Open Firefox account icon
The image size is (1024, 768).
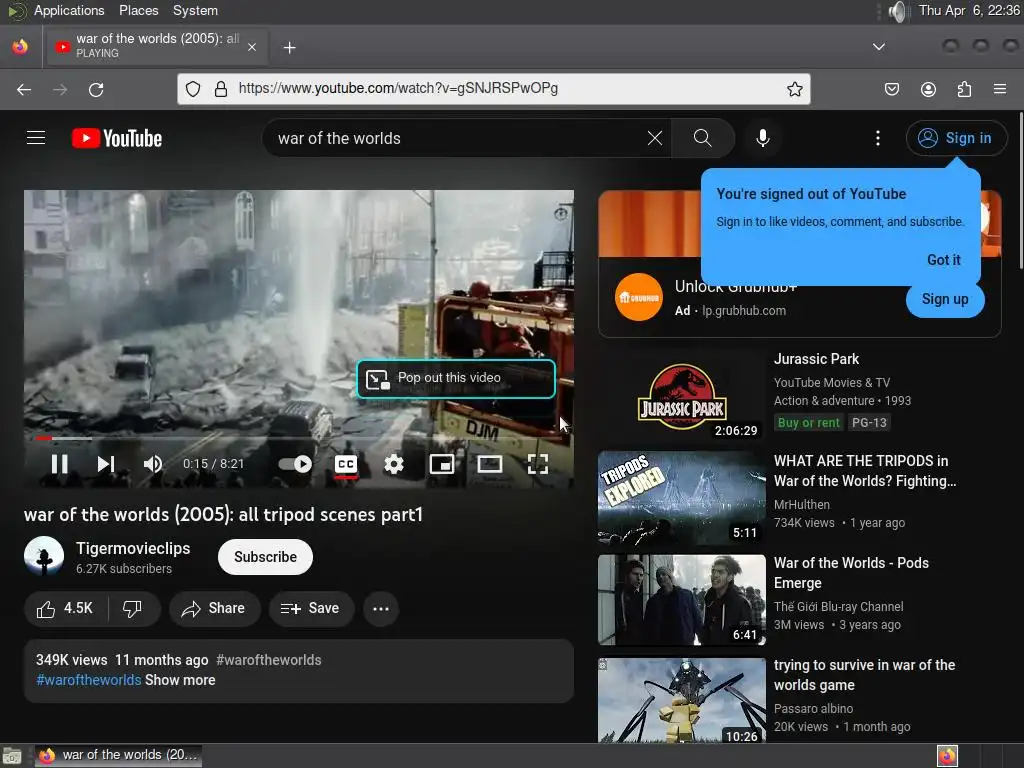(x=928, y=89)
